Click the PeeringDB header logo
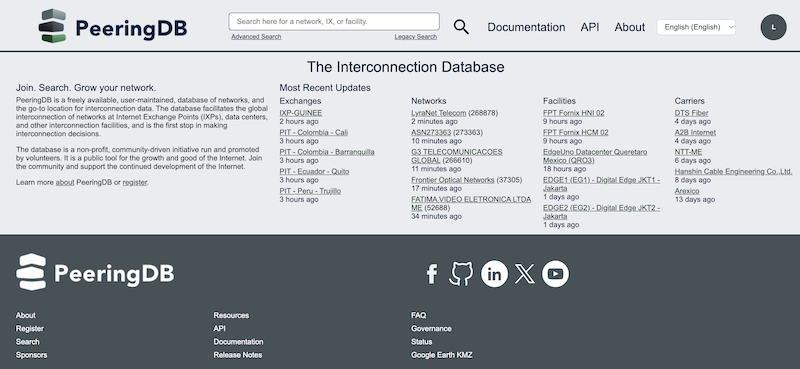The image size is (800, 369). point(113,26)
